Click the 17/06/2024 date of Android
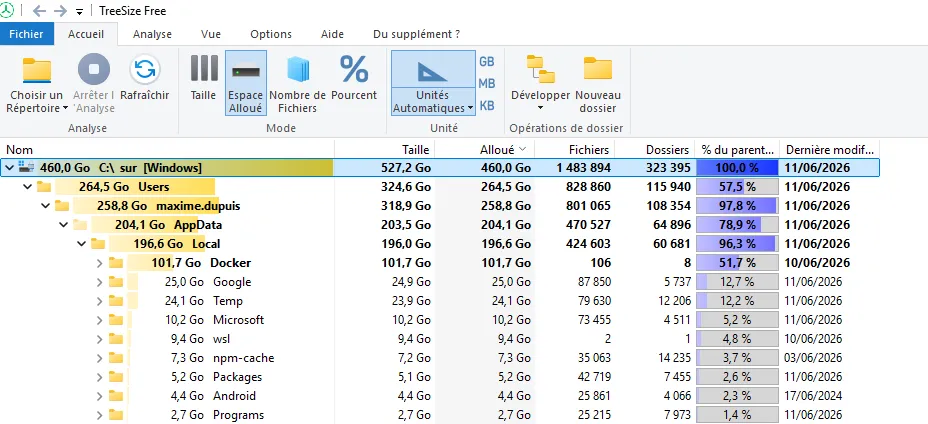The image size is (928, 424). (x=813, y=396)
